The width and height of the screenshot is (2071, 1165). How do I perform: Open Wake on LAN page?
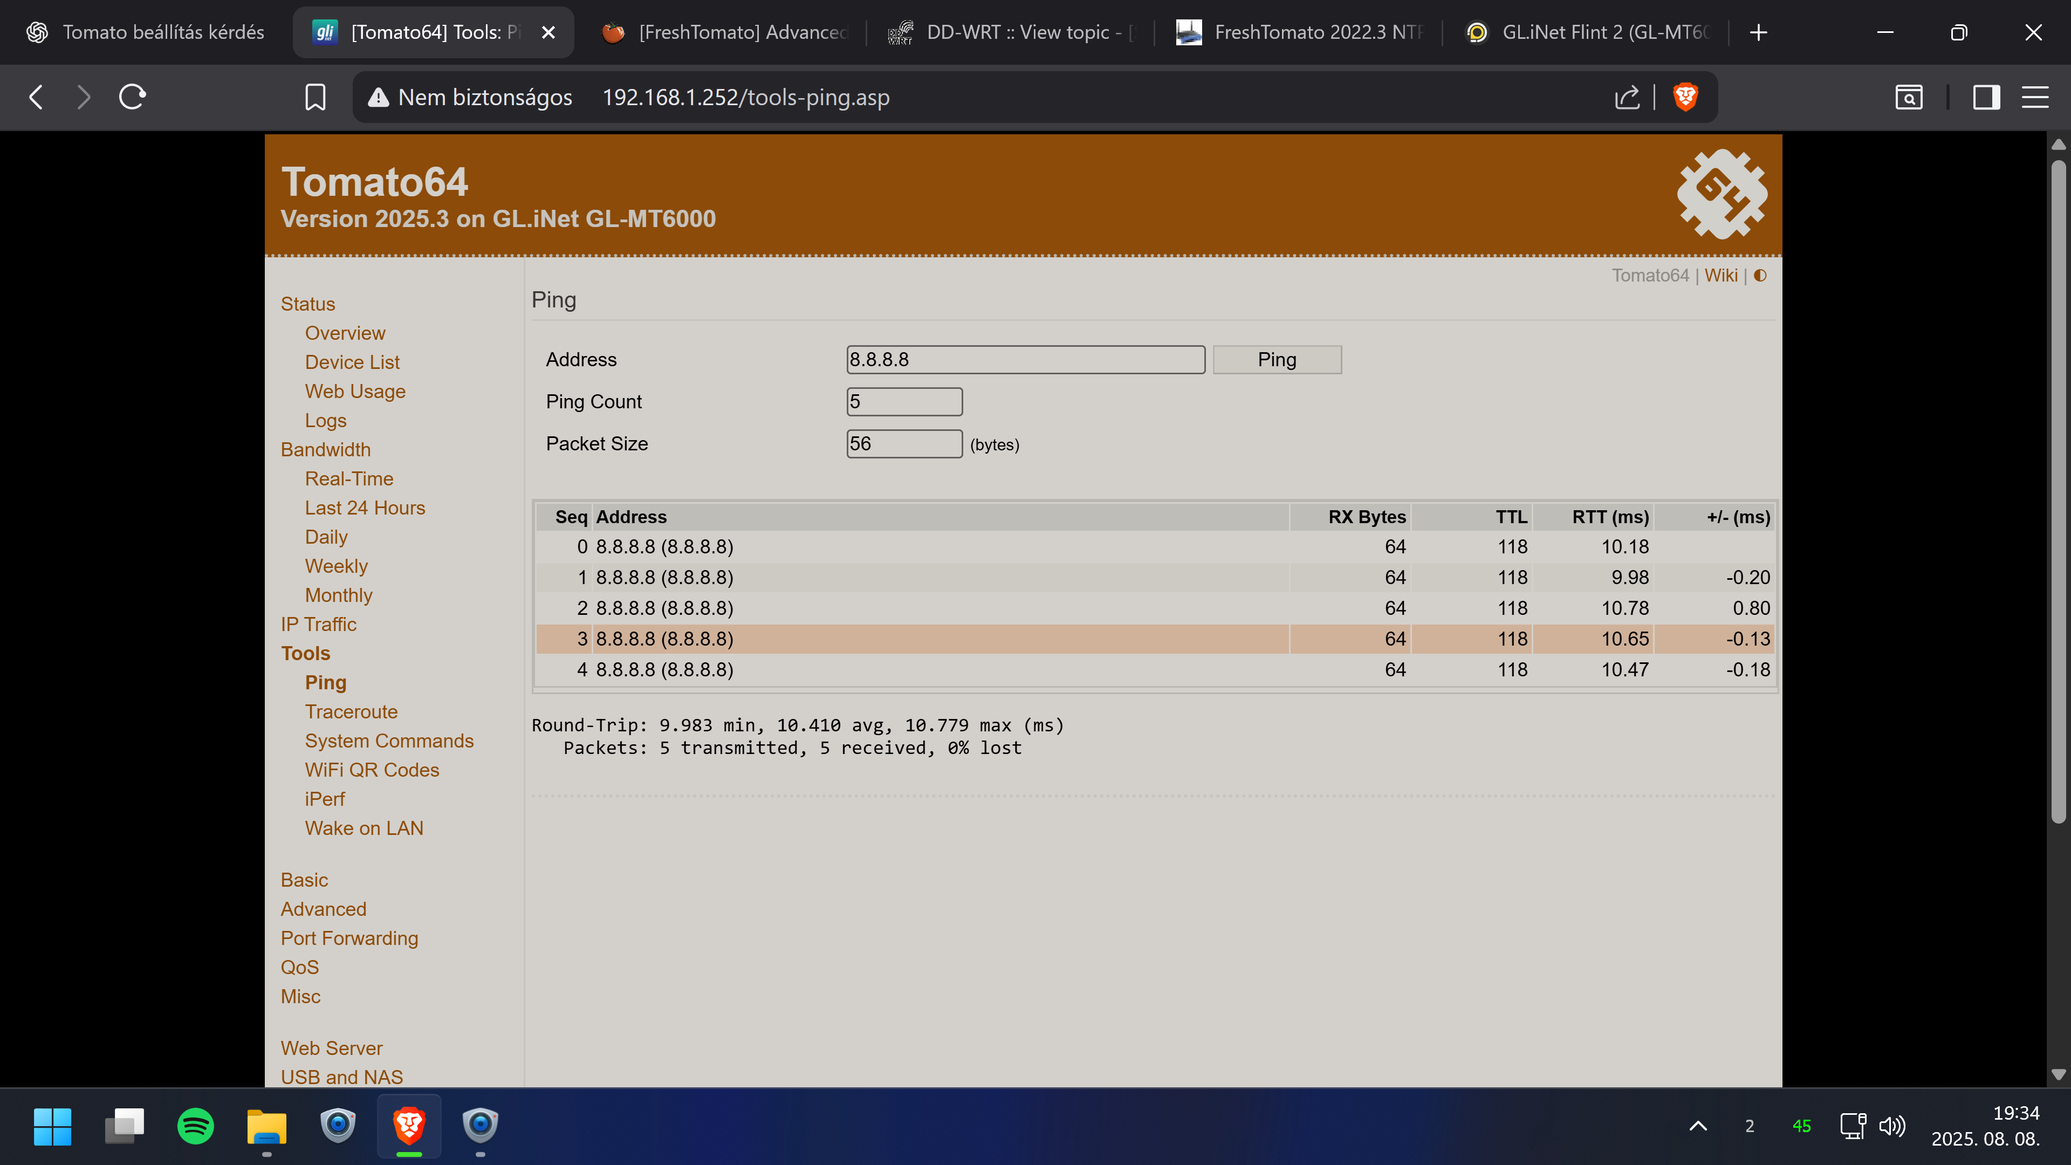coord(364,828)
